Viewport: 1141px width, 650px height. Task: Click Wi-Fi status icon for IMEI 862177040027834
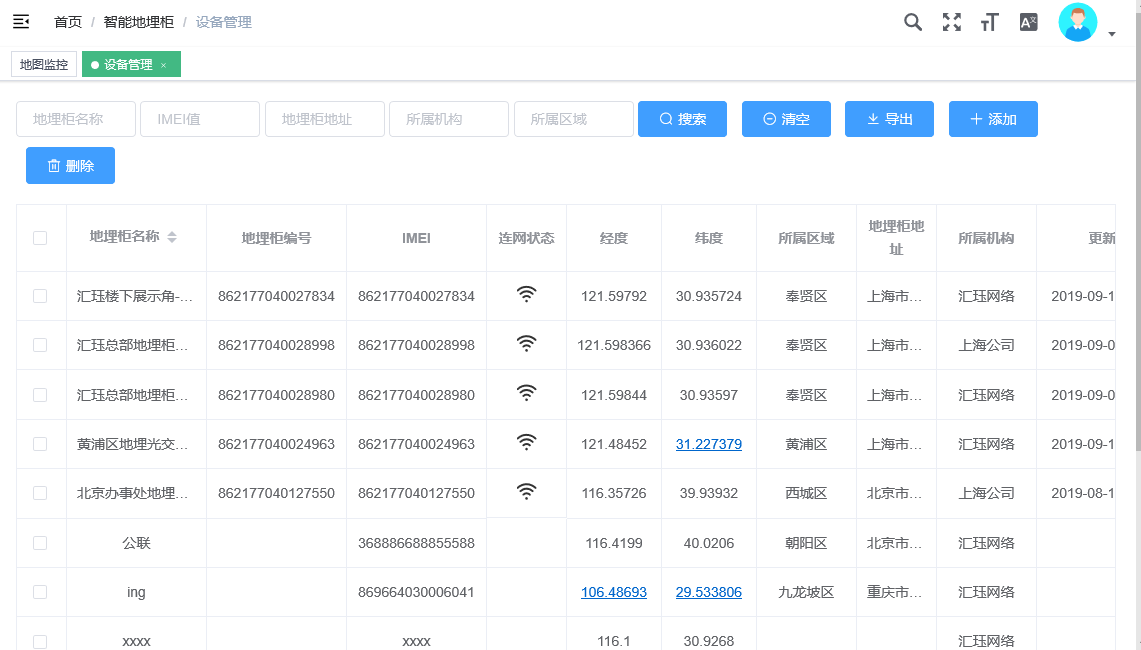click(526, 295)
